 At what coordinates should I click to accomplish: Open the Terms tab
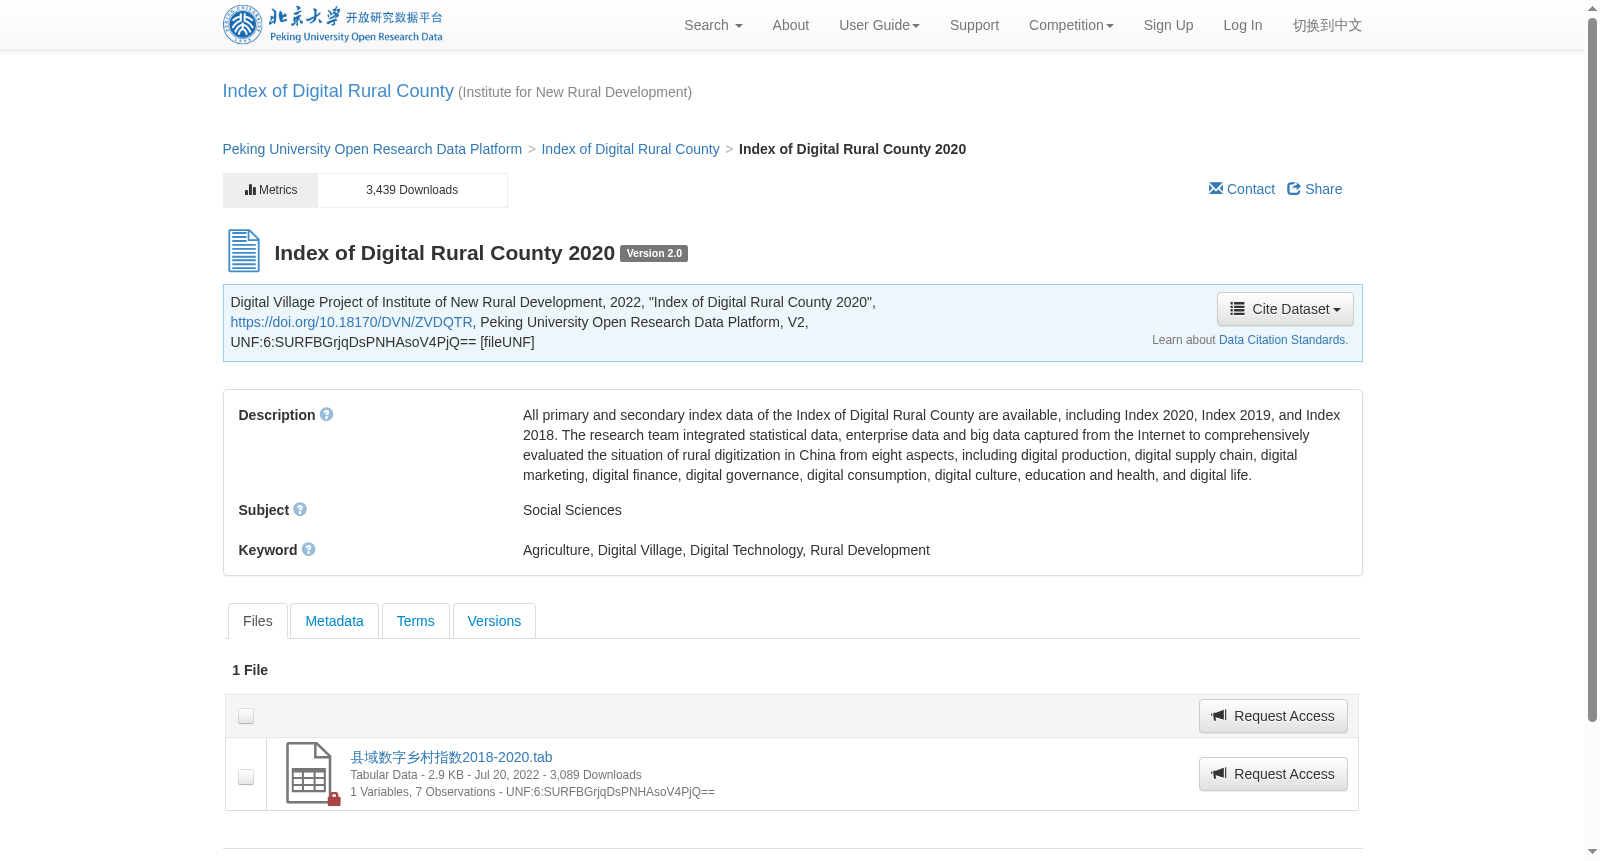pyautogui.click(x=415, y=621)
